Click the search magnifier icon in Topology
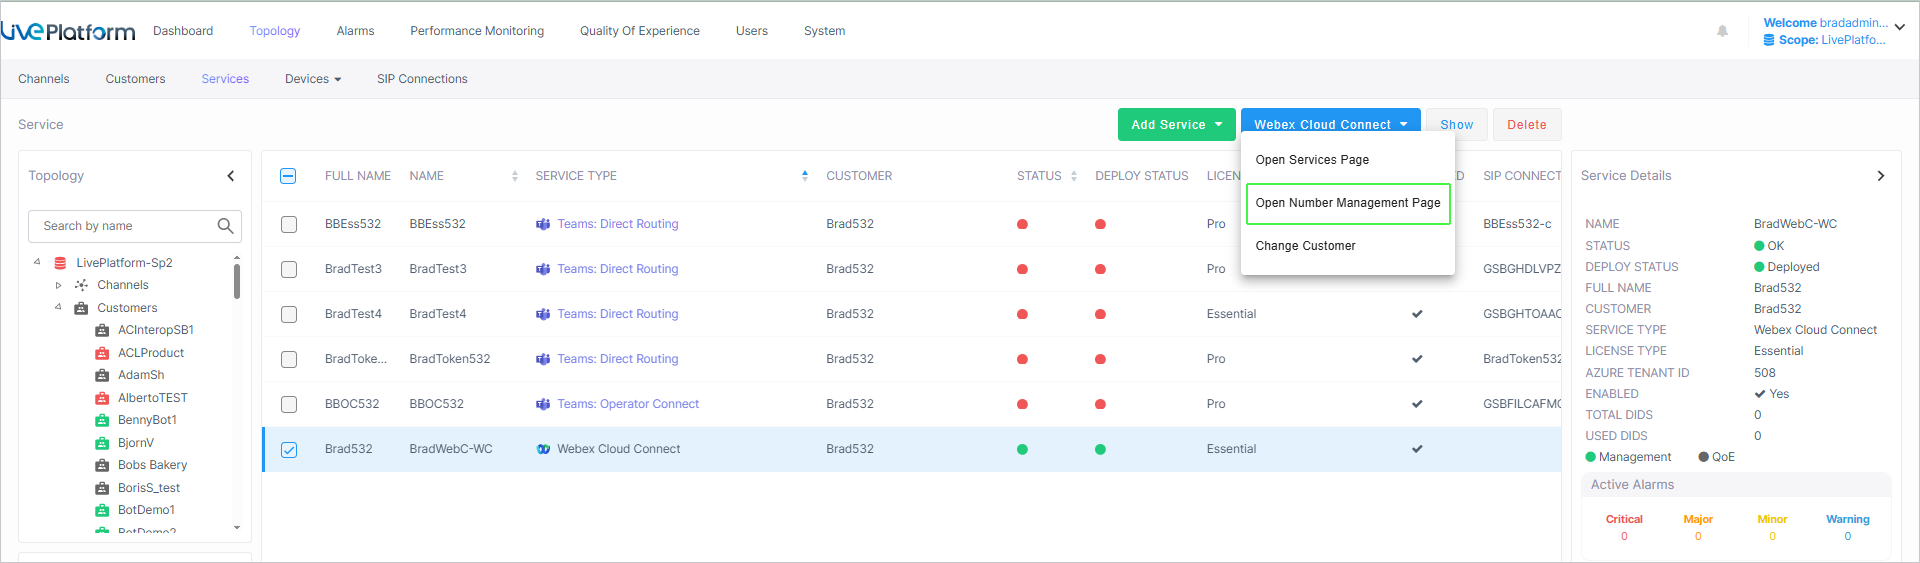The height and width of the screenshot is (563, 1920). point(225,226)
